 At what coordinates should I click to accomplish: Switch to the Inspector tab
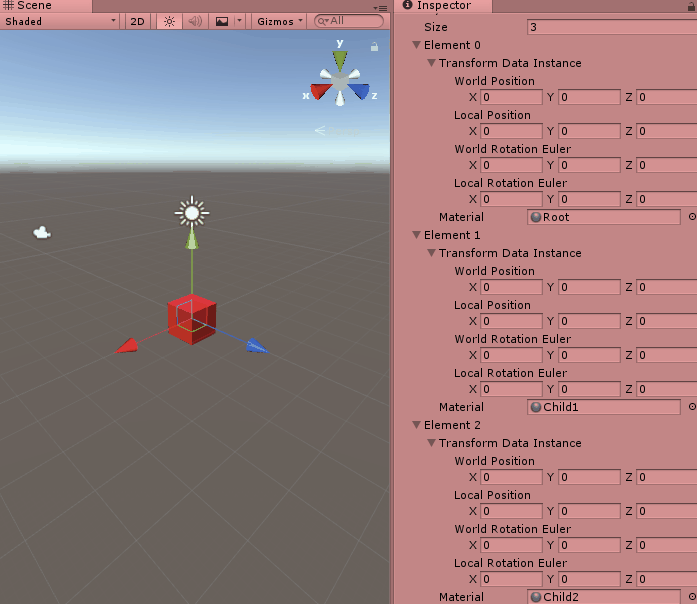[443, 6]
